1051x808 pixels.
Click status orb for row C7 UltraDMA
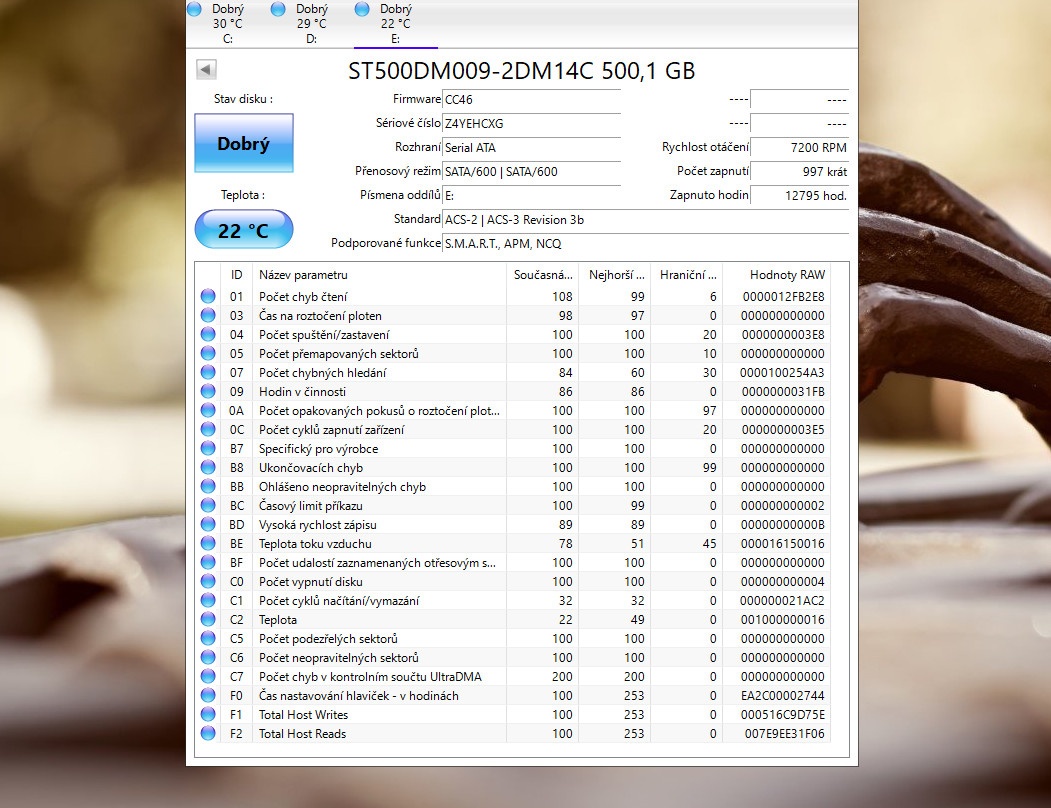pyautogui.click(x=208, y=676)
